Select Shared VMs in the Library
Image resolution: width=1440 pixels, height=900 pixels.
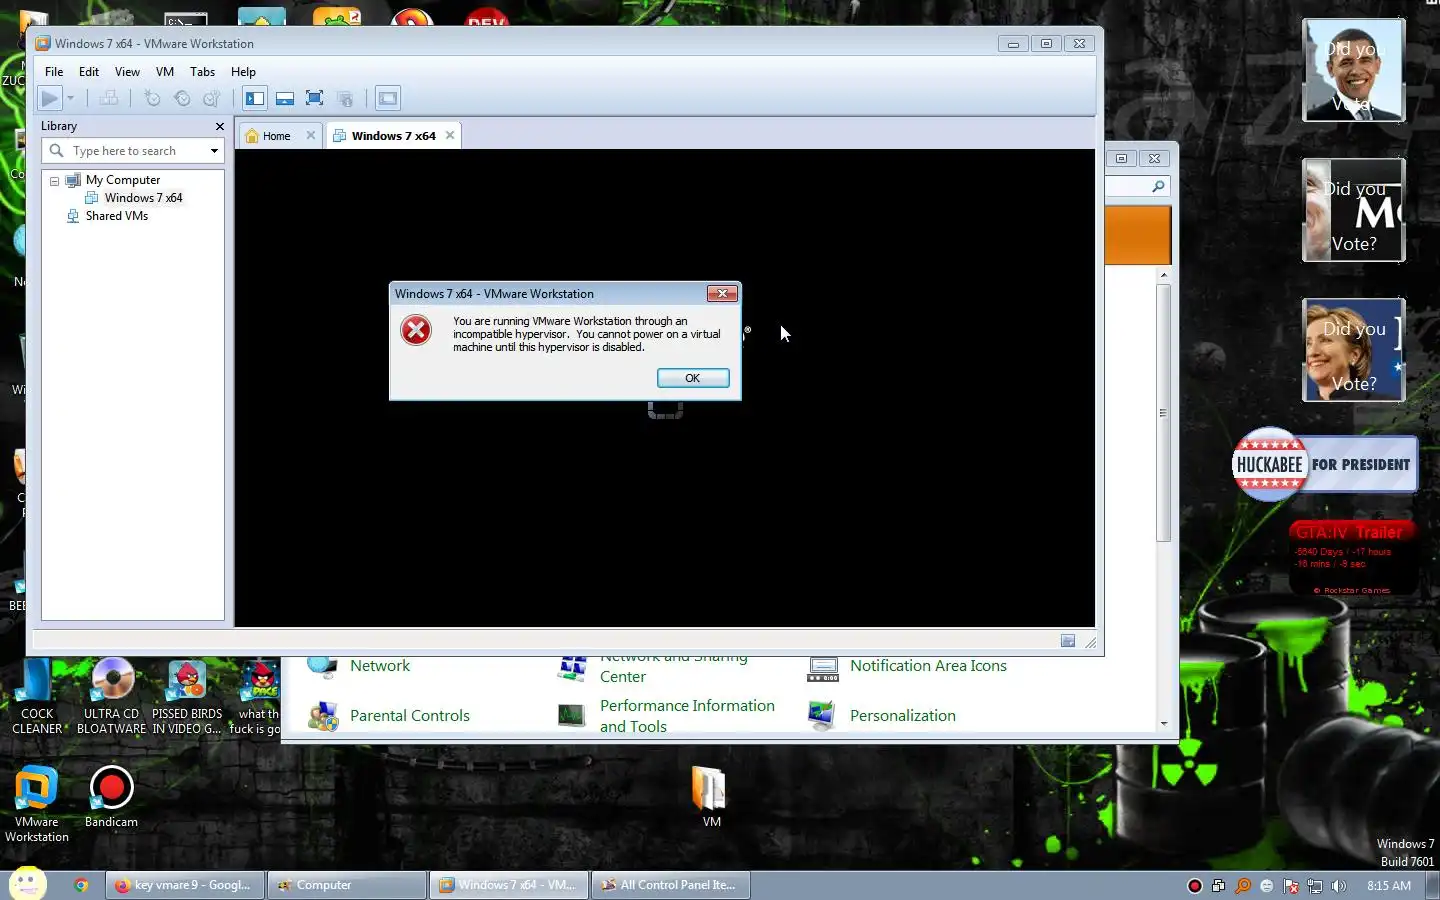pyautogui.click(x=116, y=216)
